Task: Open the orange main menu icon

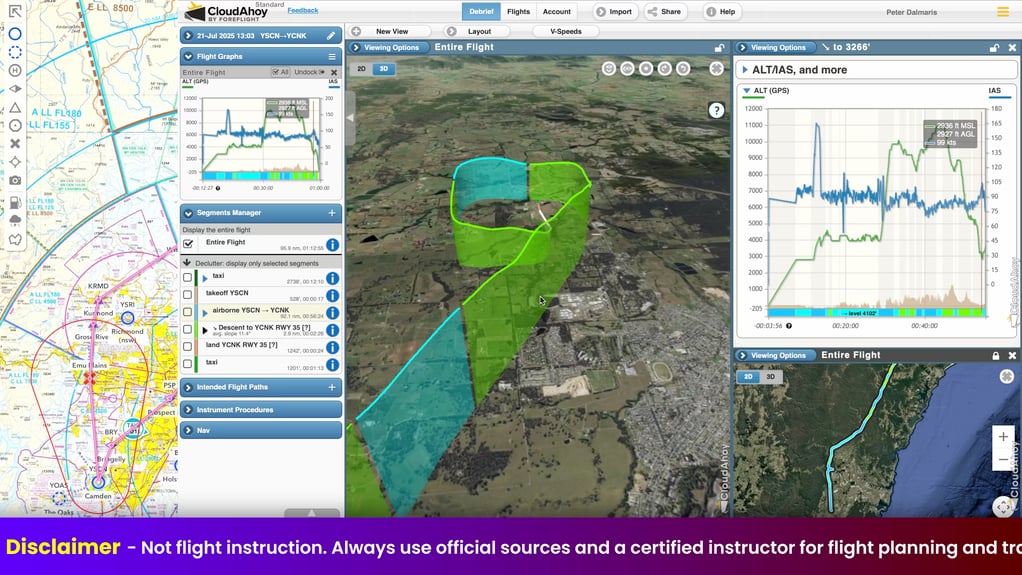Action: (x=1003, y=12)
